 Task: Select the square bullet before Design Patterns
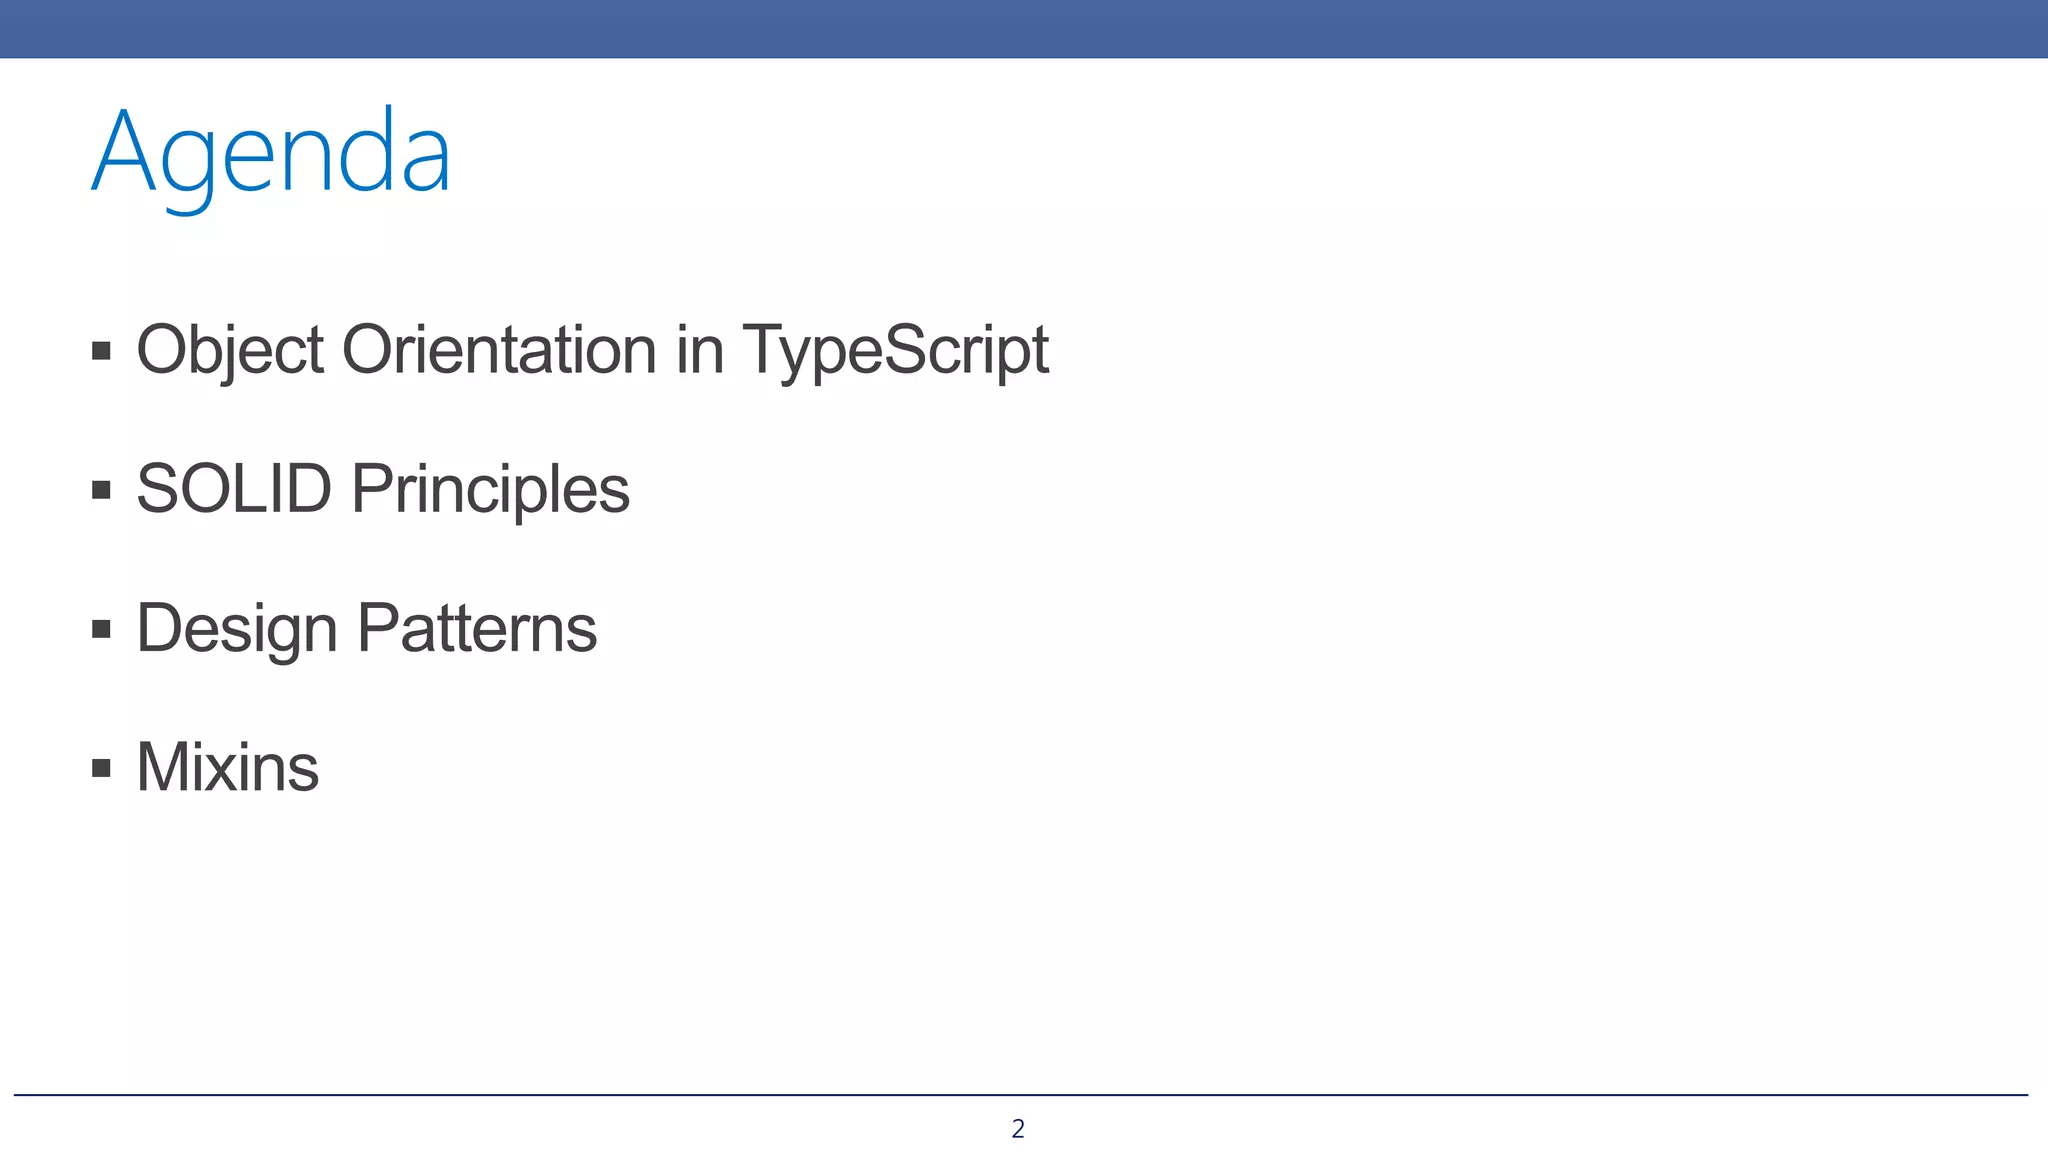[x=101, y=629]
